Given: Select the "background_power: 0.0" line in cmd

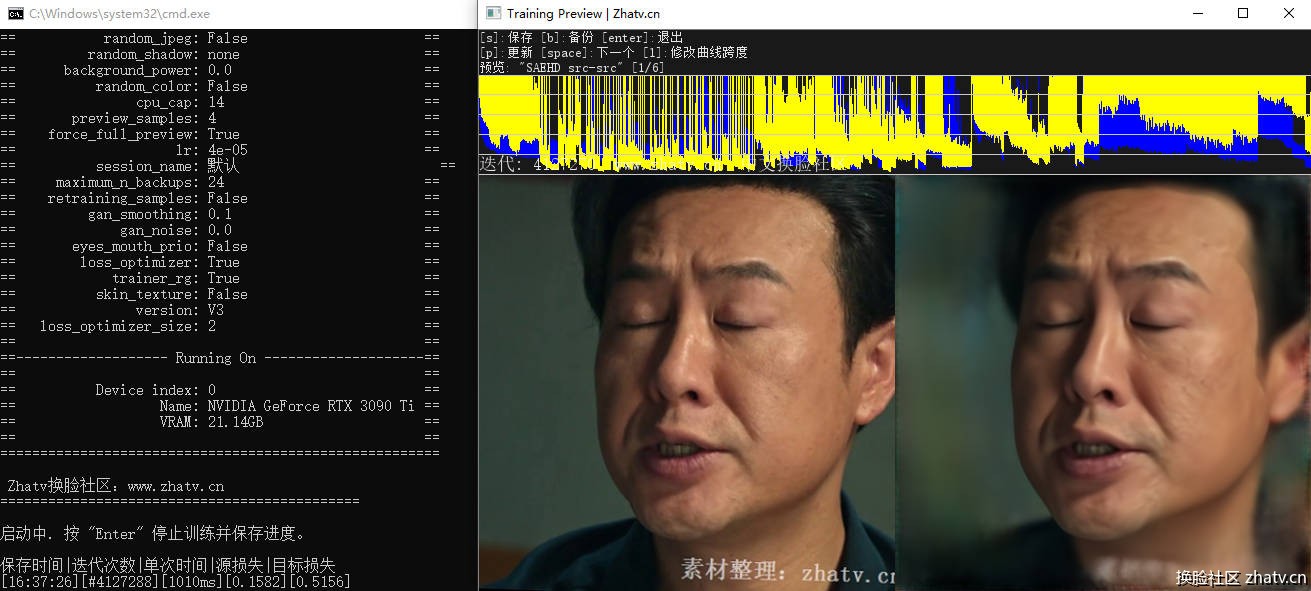Looking at the screenshot, I should (x=147, y=70).
